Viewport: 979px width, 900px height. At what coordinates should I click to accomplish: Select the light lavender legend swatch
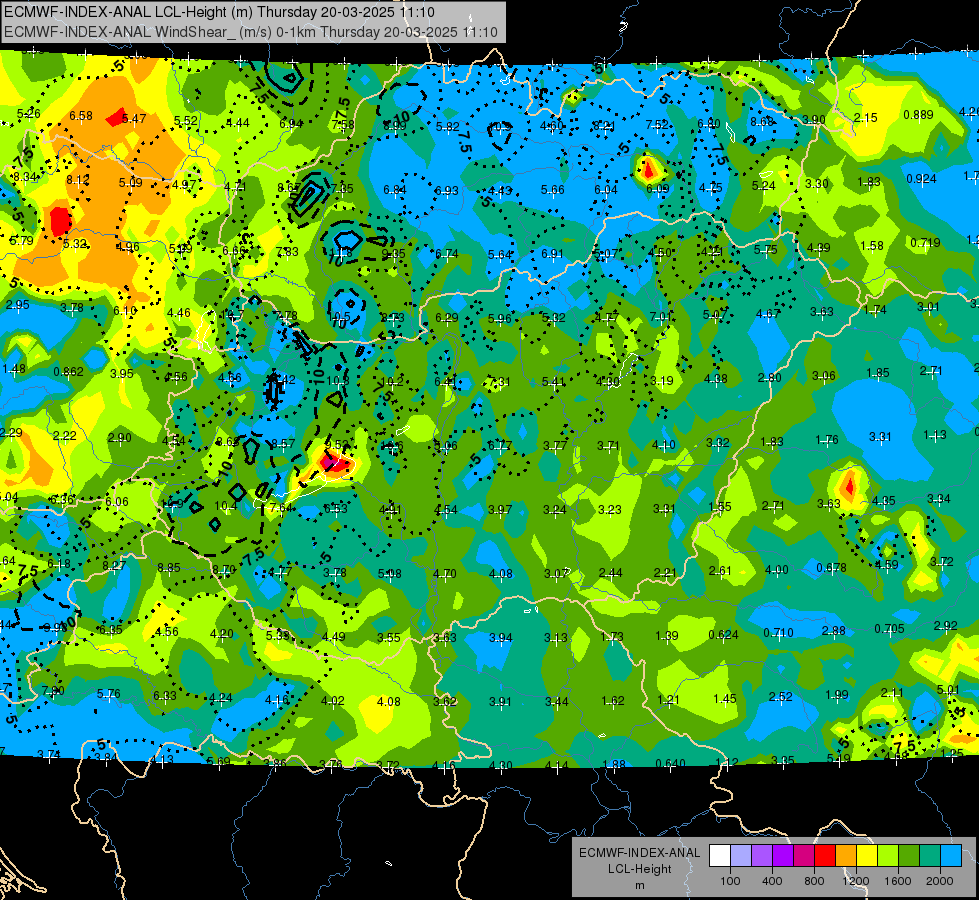coord(741,855)
